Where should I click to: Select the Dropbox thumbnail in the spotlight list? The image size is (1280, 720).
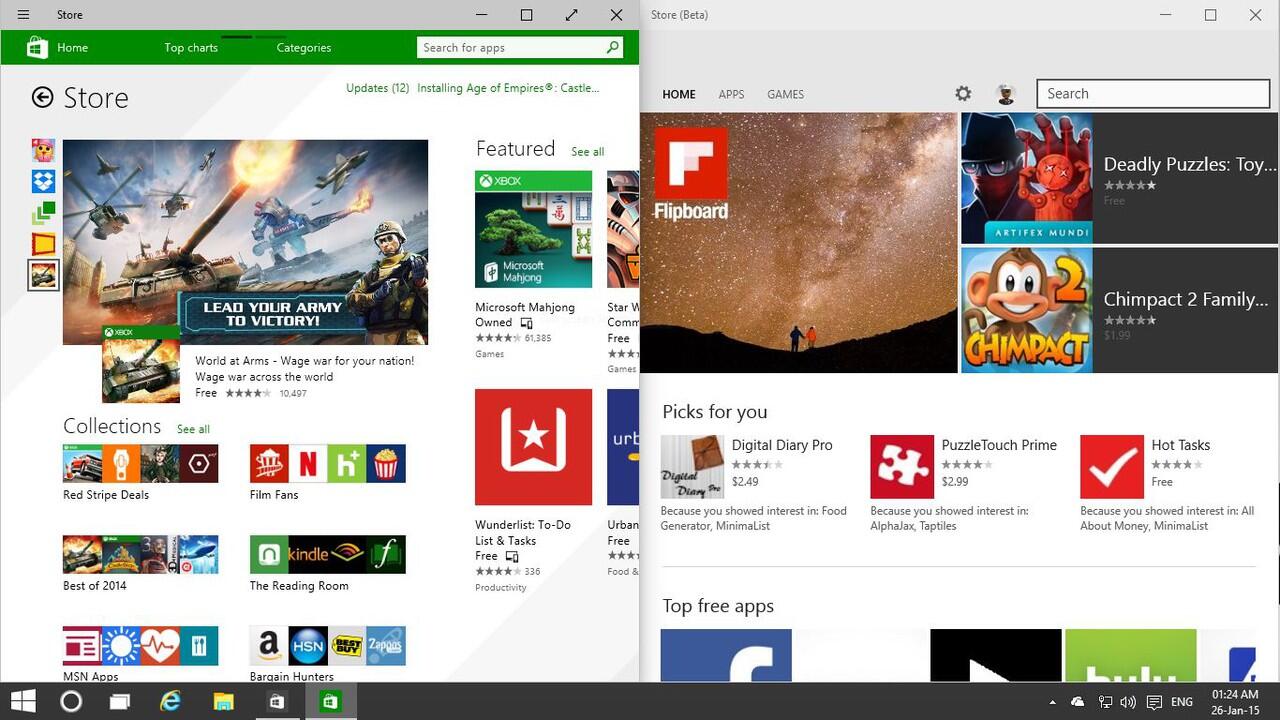tap(43, 181)
